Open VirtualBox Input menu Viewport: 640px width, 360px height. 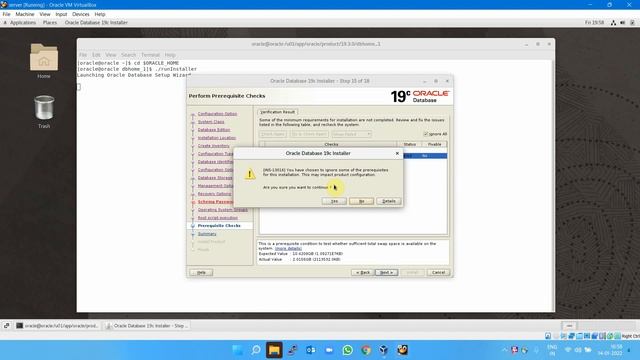click(x=61, y=14)
